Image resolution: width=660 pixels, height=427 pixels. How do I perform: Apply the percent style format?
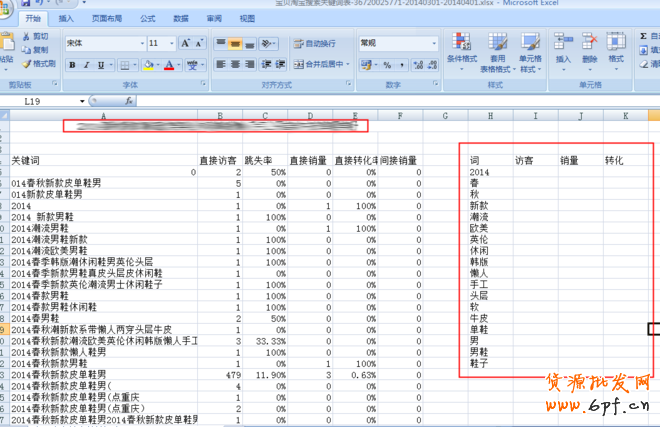(x=387, y=65)
